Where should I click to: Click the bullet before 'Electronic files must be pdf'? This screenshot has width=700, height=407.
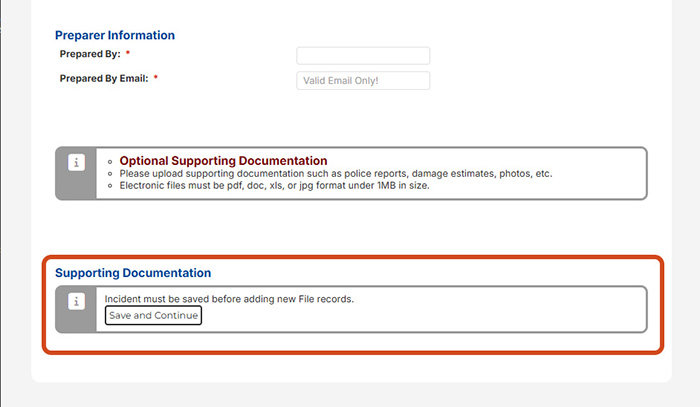click(108, 186)
